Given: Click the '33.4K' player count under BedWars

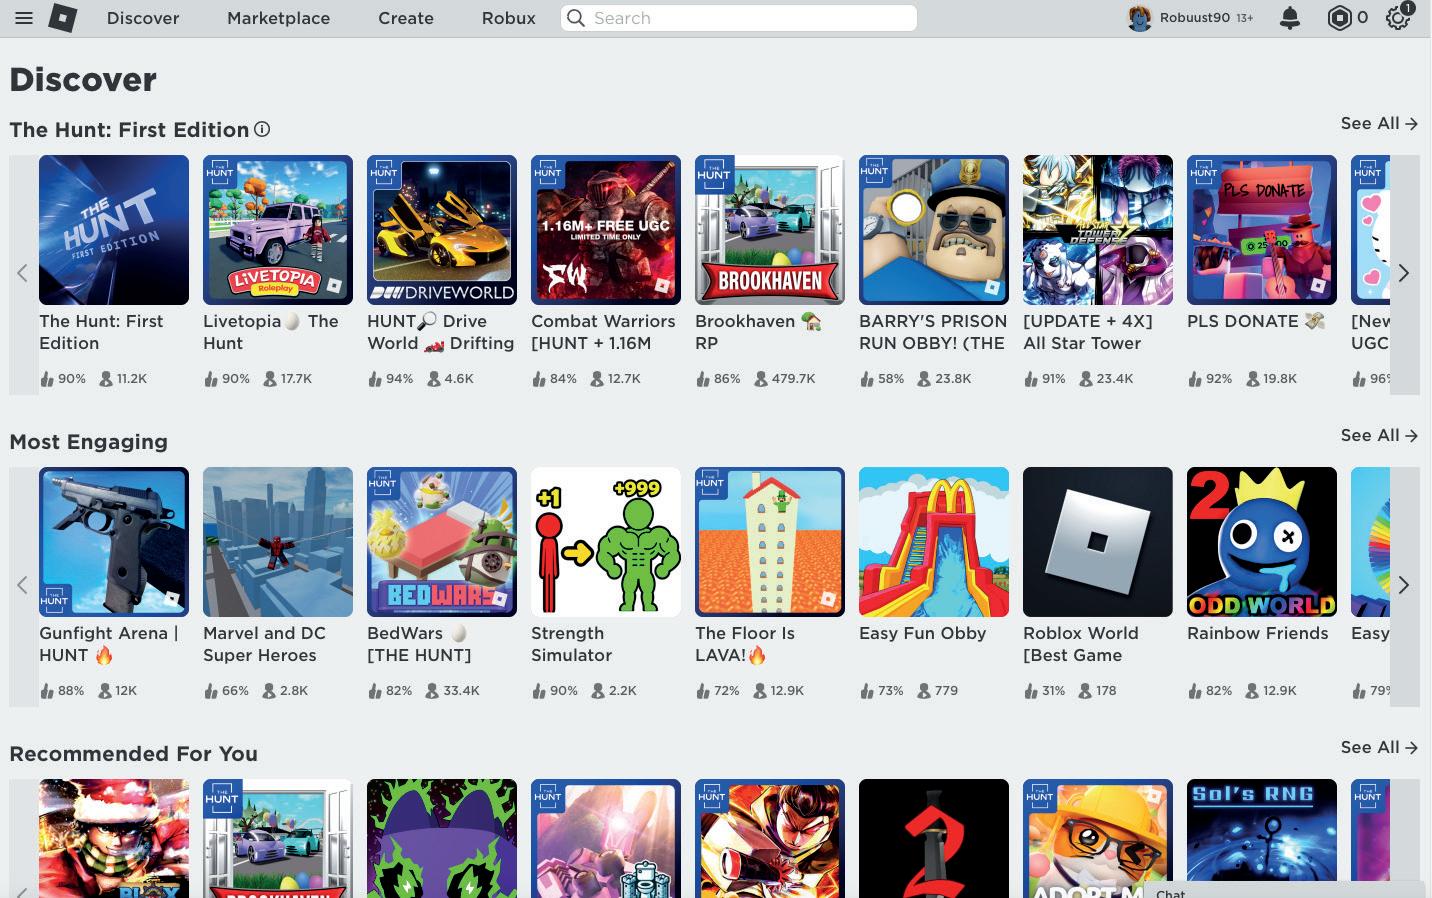Looking at the screenshot, I should (x=461, y=691).
